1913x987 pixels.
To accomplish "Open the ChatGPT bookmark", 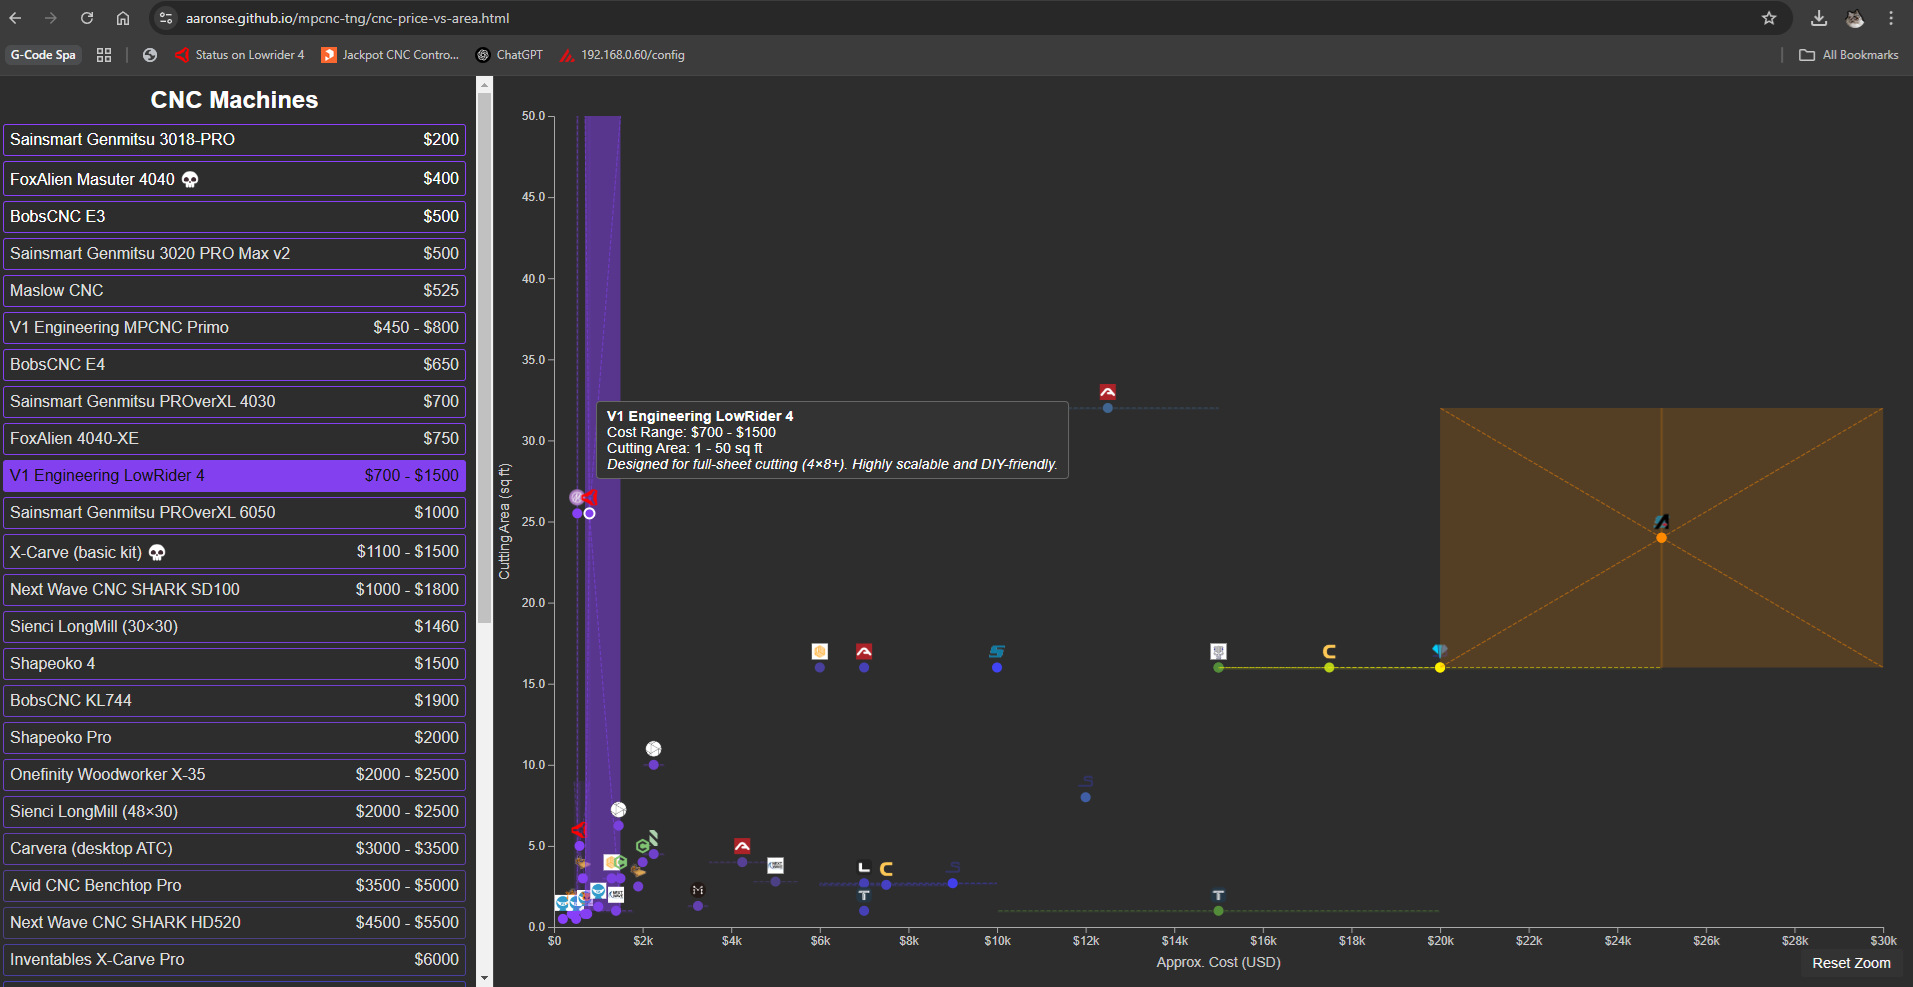I will click(x=509, y=55).
